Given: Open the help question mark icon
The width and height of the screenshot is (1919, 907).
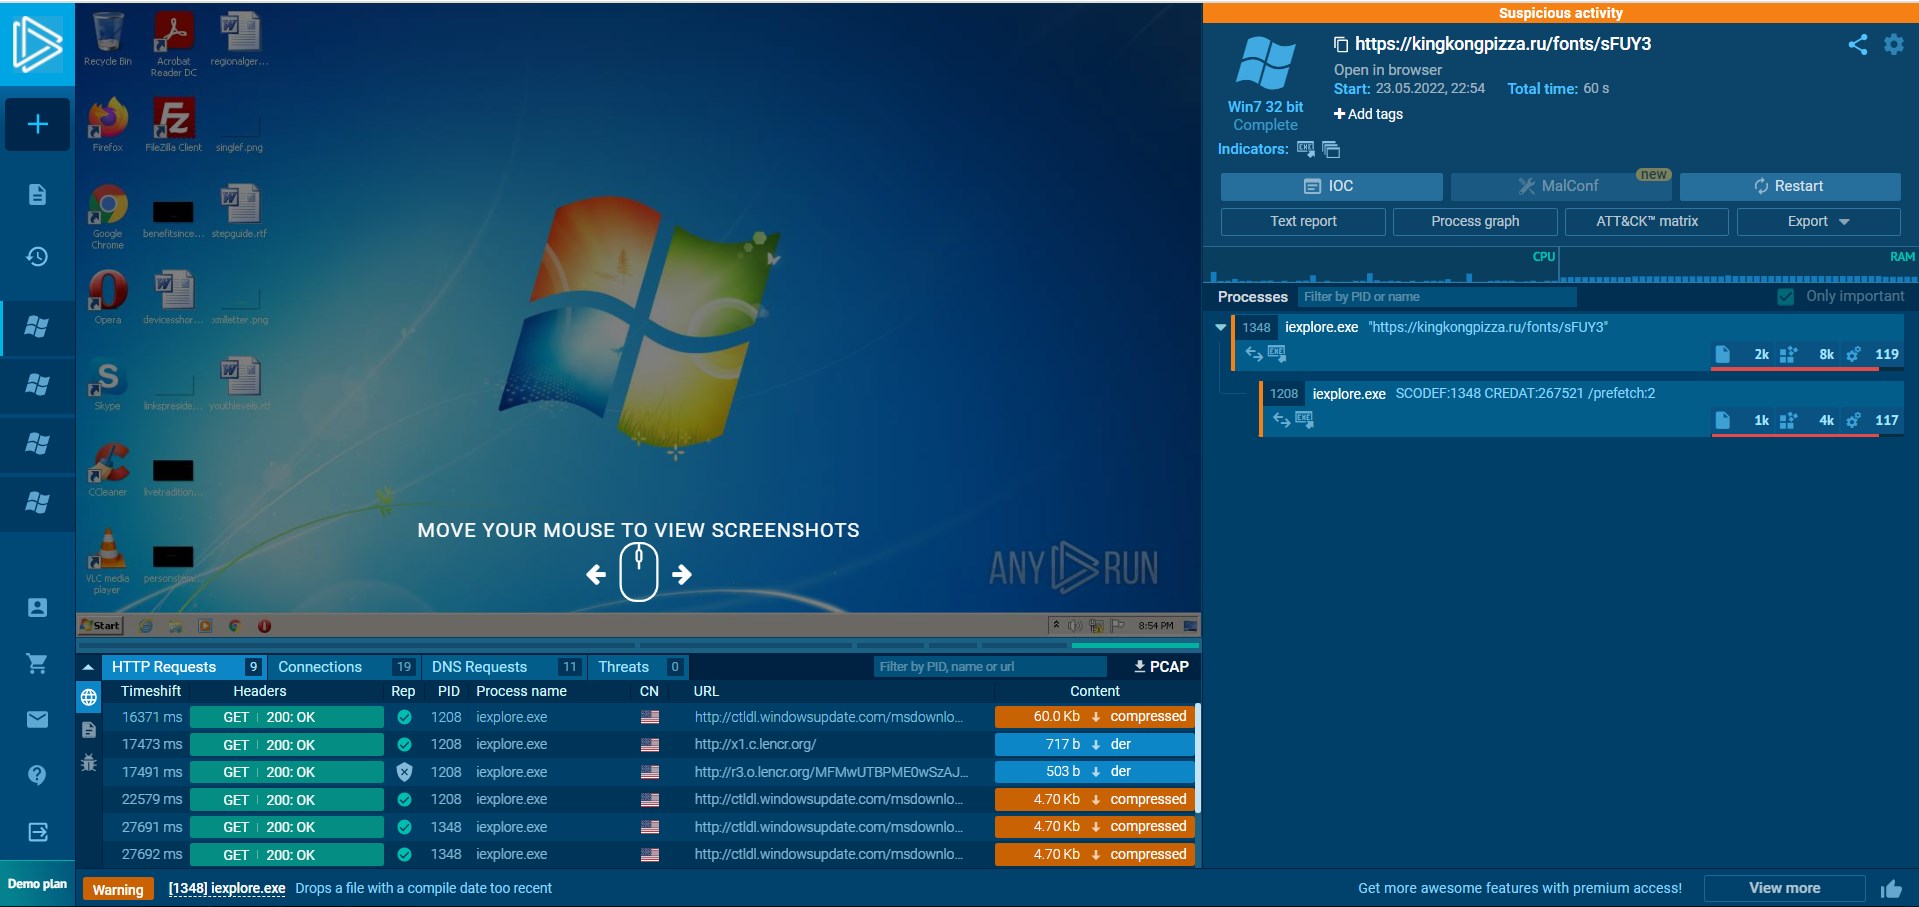Looking at the screenshot, I should (37, 775).
